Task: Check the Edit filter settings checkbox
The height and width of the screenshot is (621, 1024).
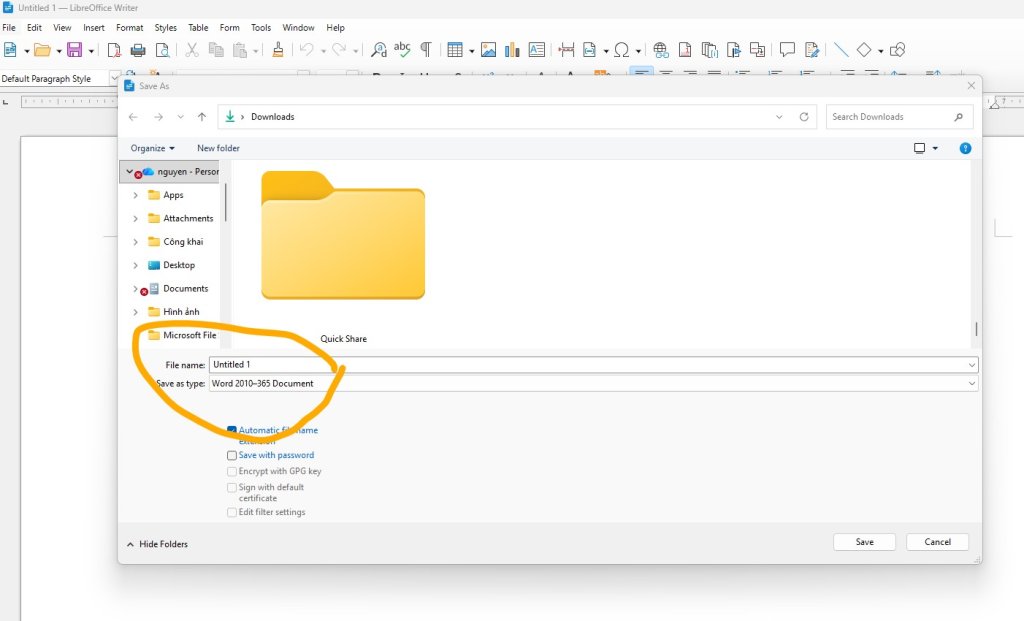Action: [x=232, y=513]
